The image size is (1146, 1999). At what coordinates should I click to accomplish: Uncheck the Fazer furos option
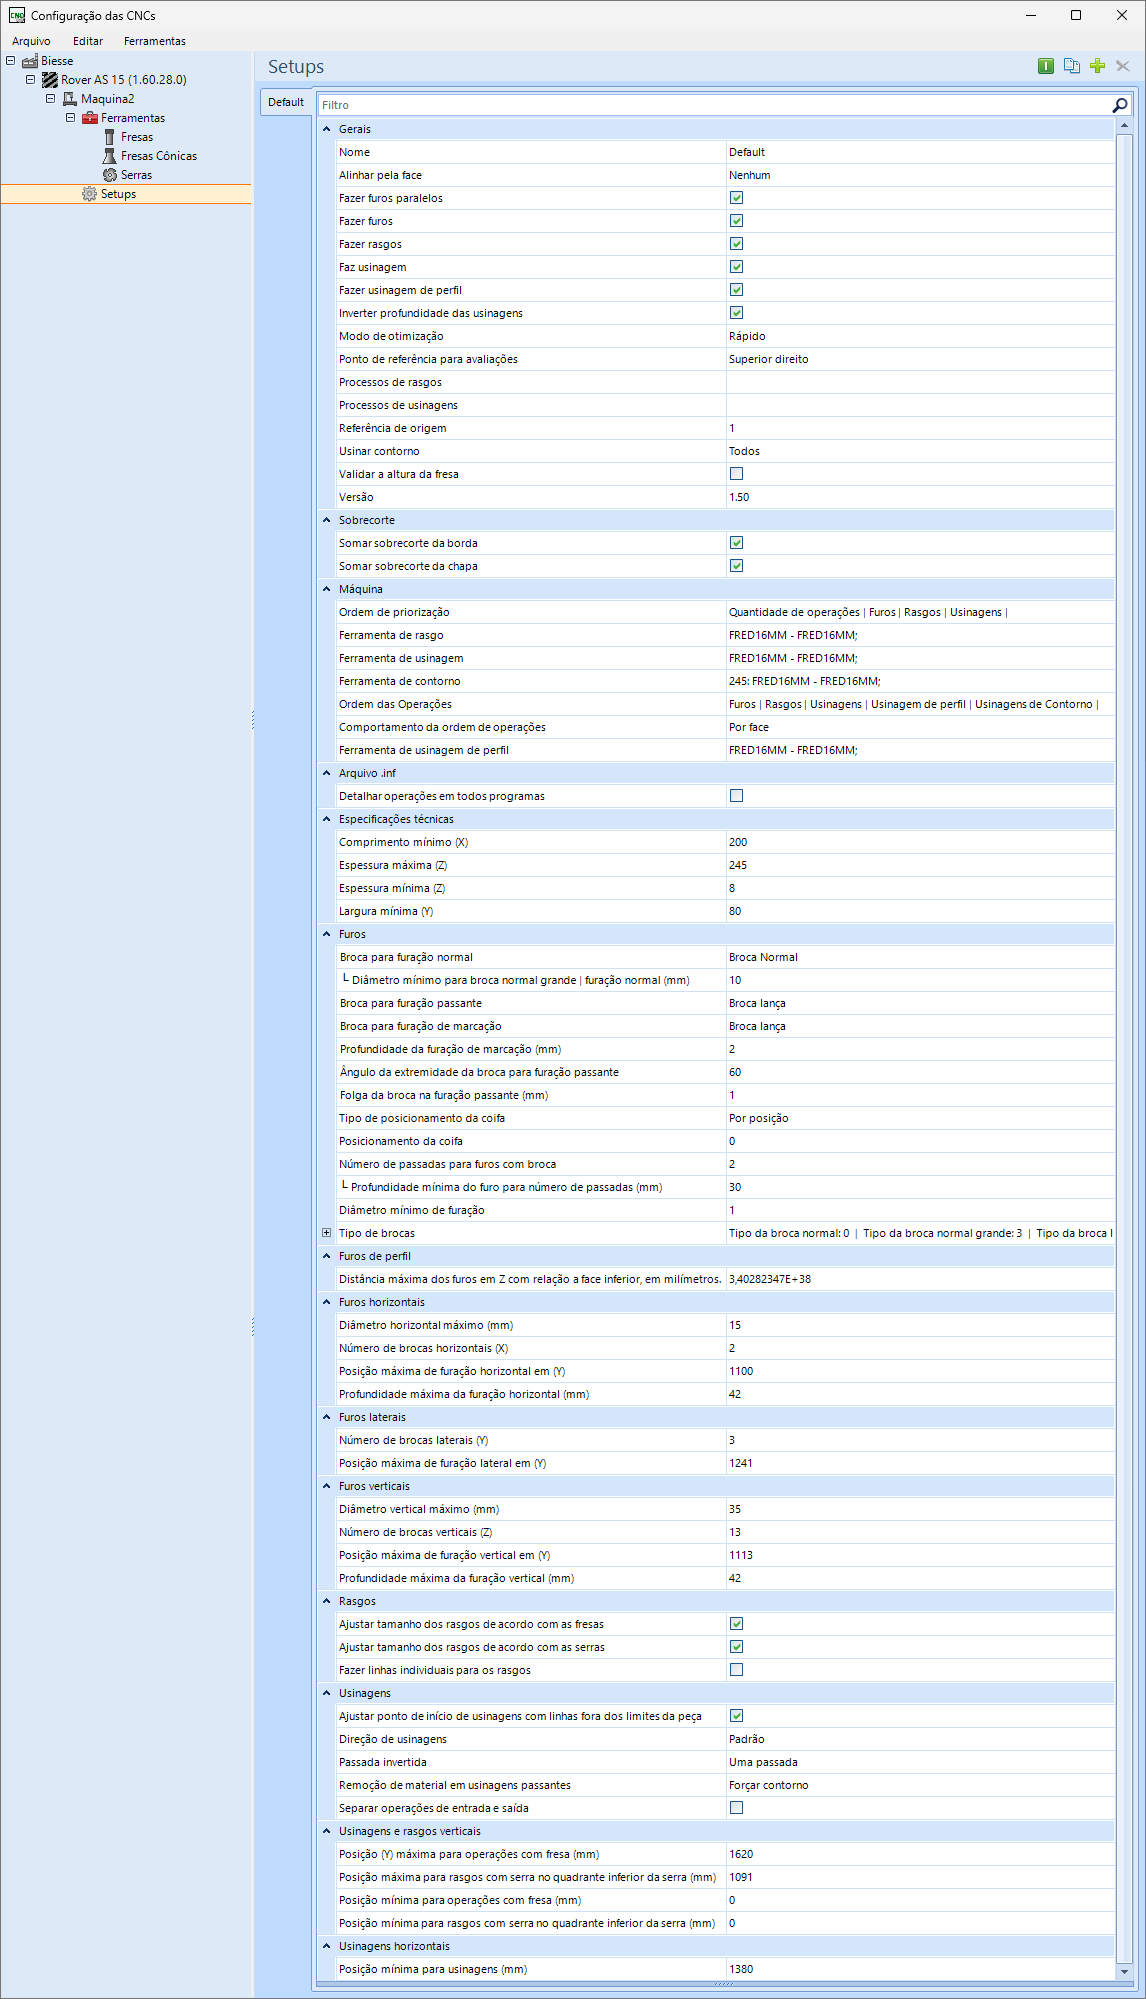[736, 221]
